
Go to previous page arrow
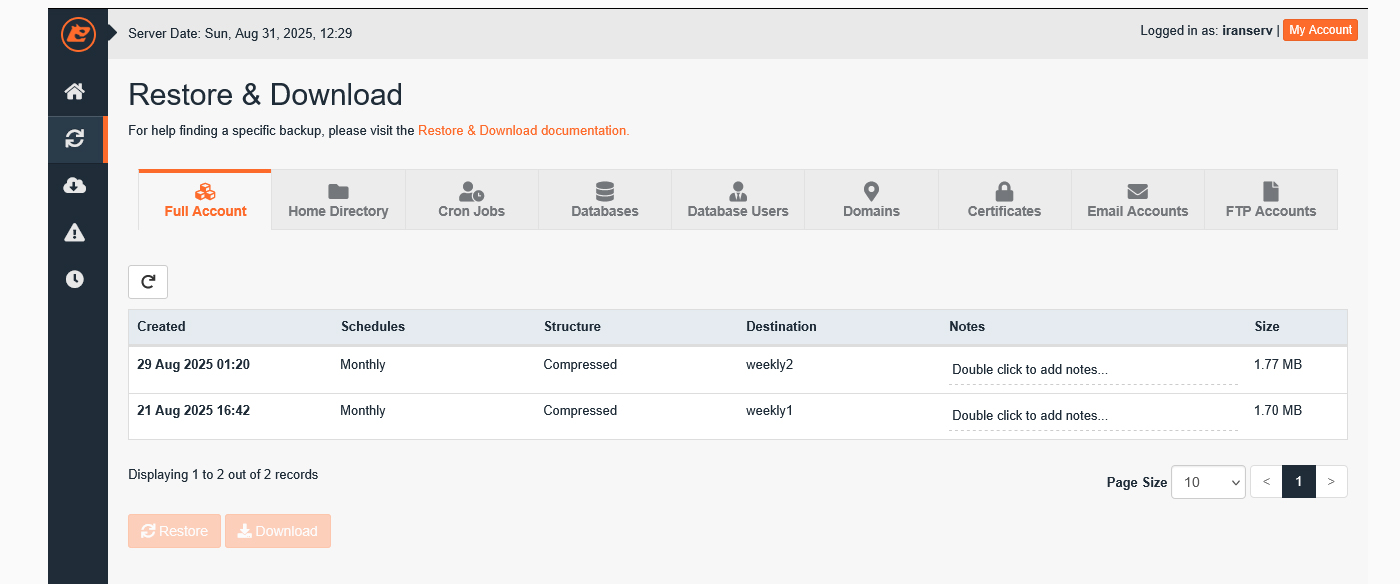pyautogui.click(x=1266, y=482)
